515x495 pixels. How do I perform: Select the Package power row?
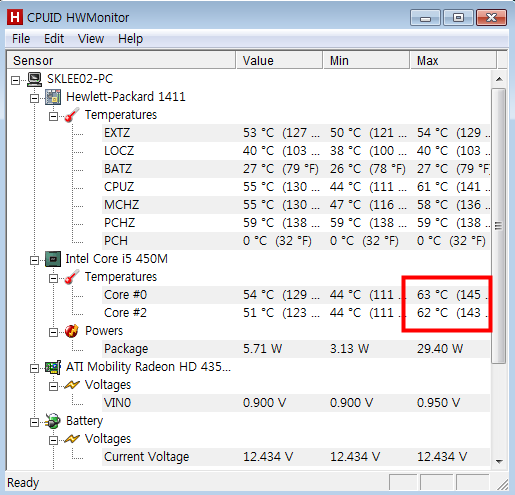296,349
